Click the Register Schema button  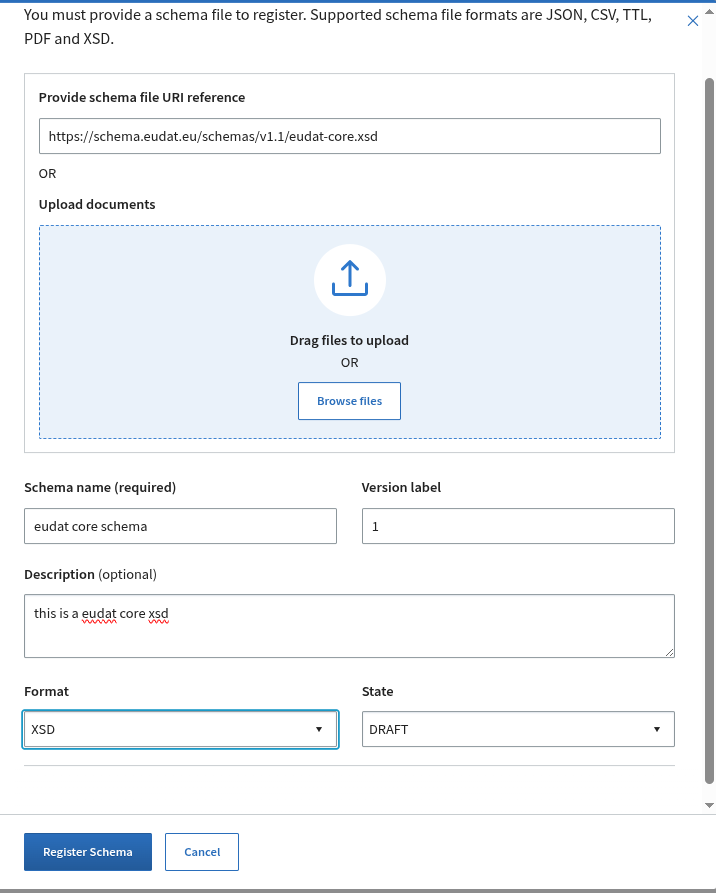point(88,852)
